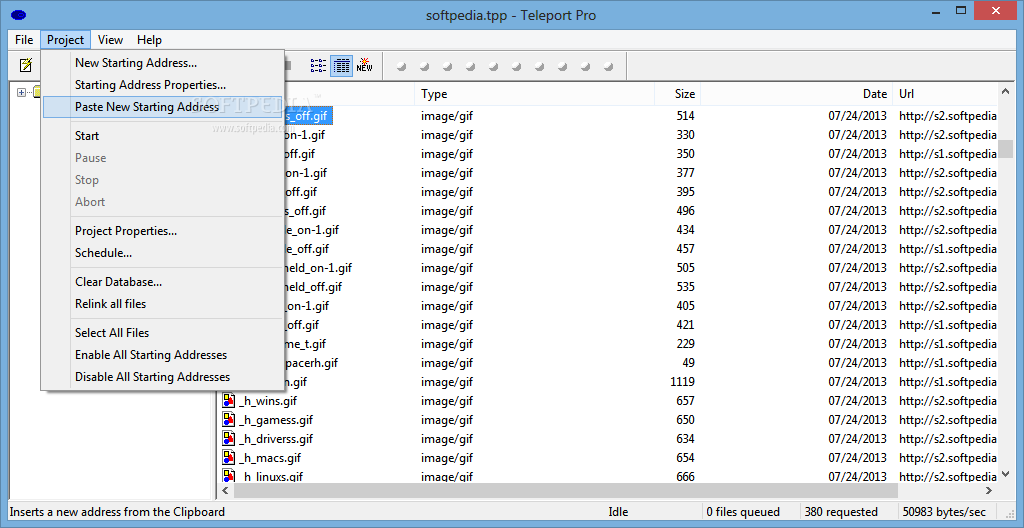The height and width of the screenshot is (528, 1024).
Task: Click Enable All Starting Addresses
Action: 163,355
